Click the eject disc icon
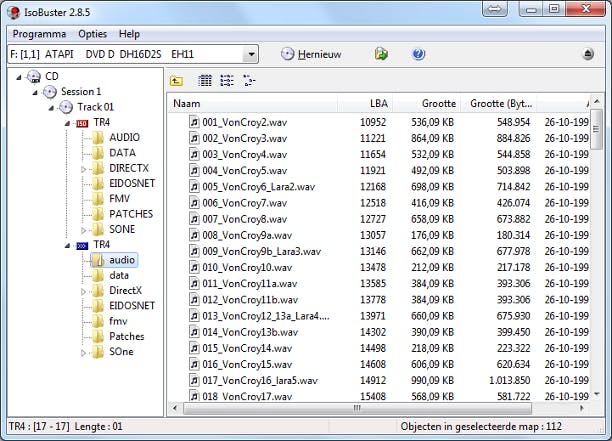 (x=588, y=54)
